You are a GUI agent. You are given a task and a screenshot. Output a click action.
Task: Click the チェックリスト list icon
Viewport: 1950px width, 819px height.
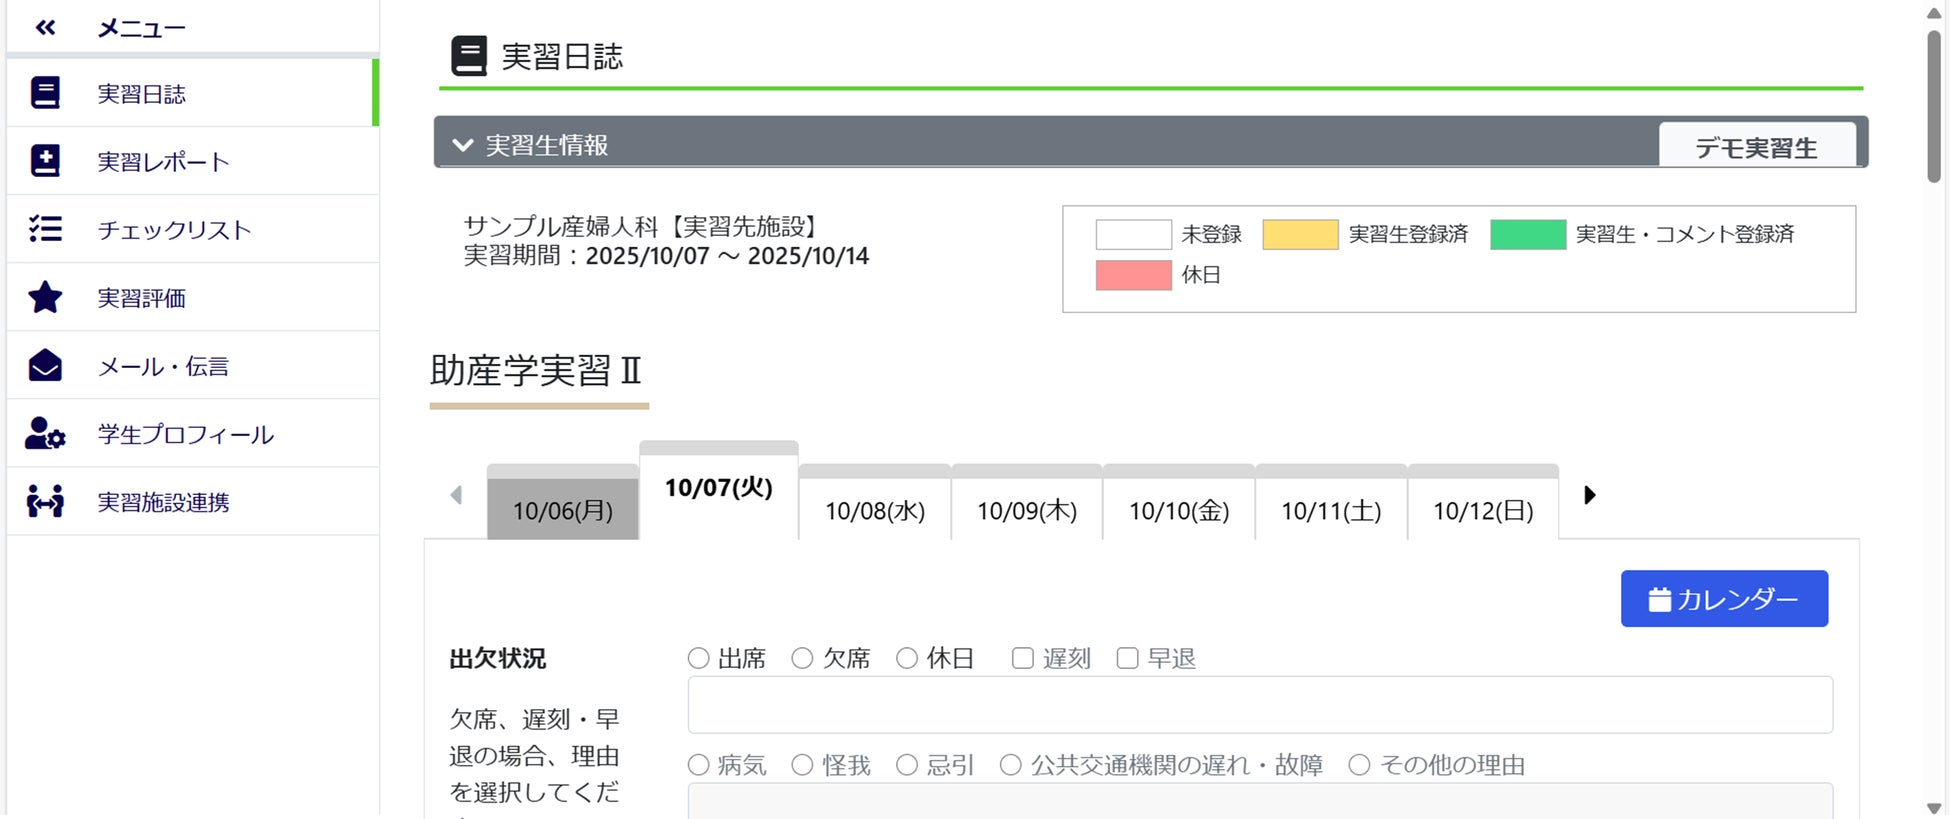(x=45, y=229)
